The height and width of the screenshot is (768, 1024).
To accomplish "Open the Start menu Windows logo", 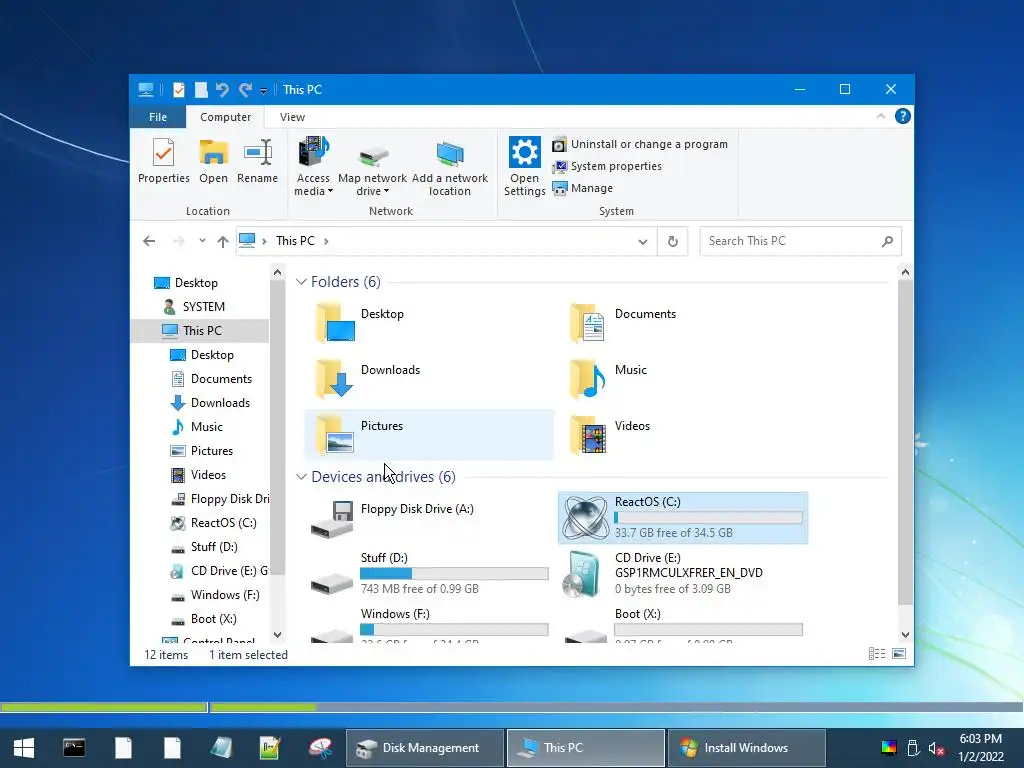I will (24, 748).
